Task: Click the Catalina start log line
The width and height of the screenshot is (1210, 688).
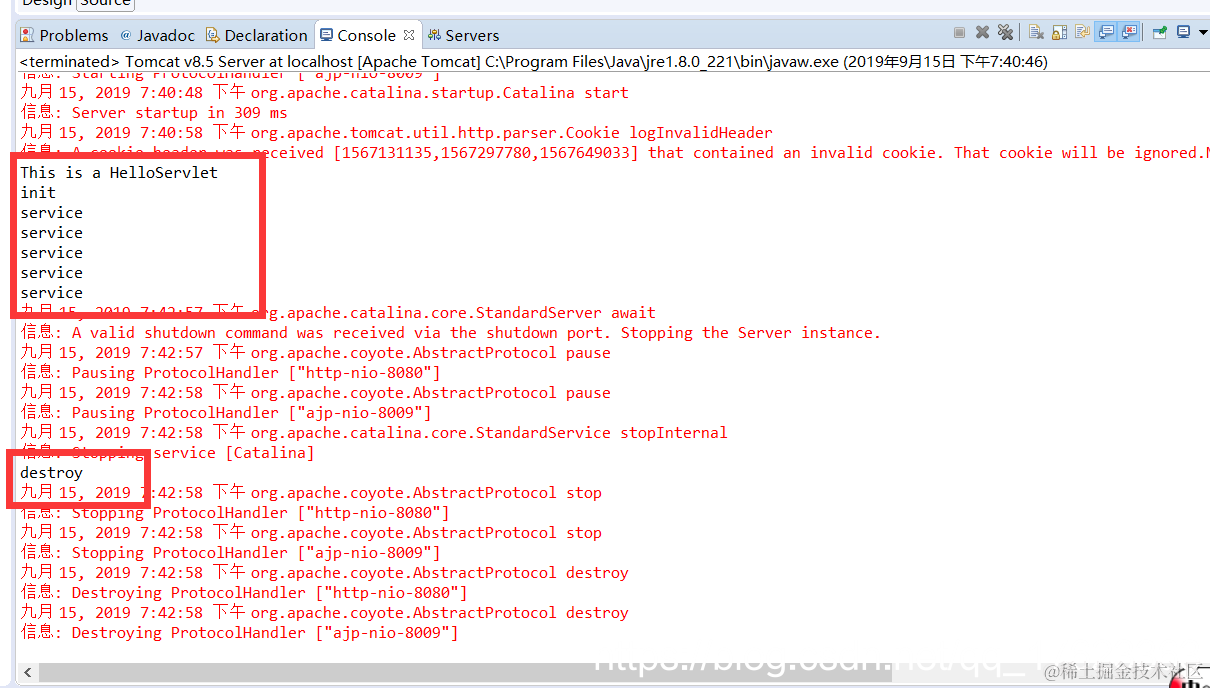Action: click(x=324, y=92)
